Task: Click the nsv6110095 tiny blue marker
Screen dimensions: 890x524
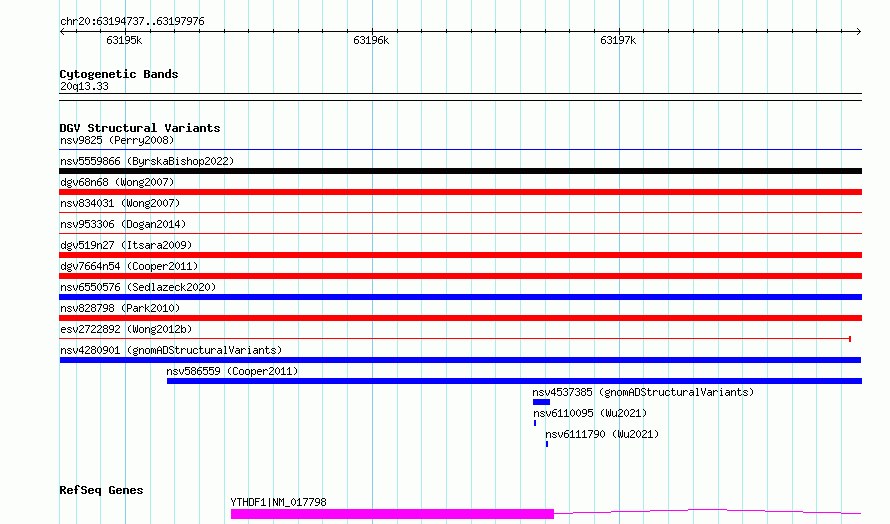Action: pos(535,423)
